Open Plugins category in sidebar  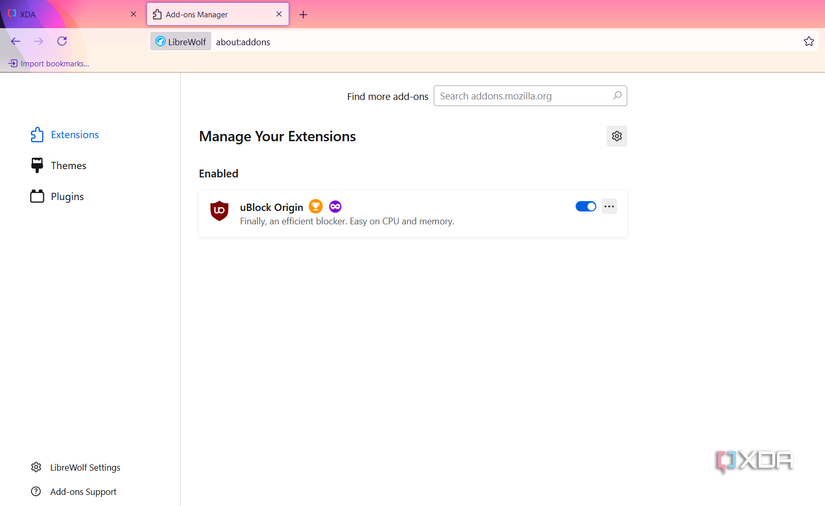tap(57, 197)
